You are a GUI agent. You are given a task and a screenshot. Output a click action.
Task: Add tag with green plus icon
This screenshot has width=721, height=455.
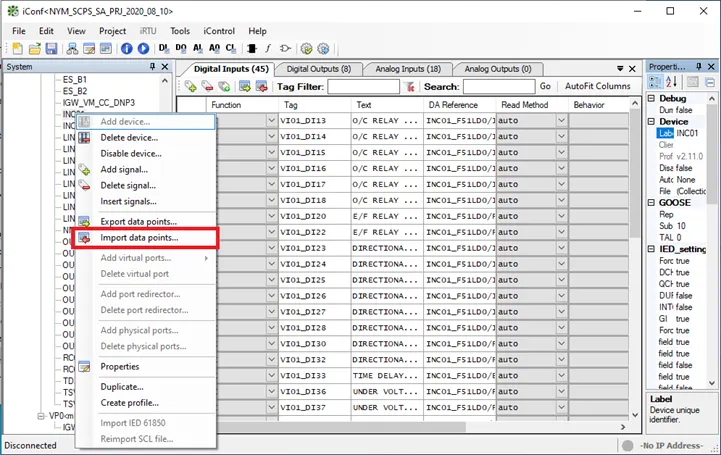[x=190, y=86]
